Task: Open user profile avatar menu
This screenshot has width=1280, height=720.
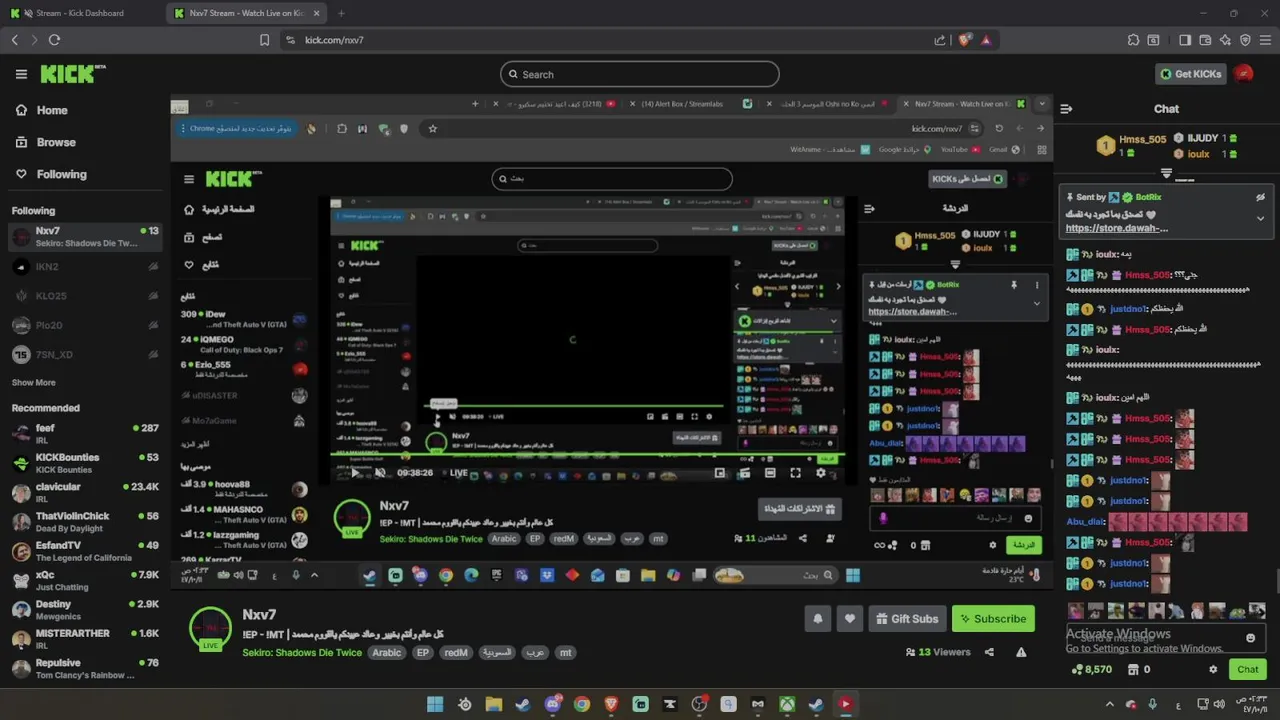Action: [x=1243, y=74]
